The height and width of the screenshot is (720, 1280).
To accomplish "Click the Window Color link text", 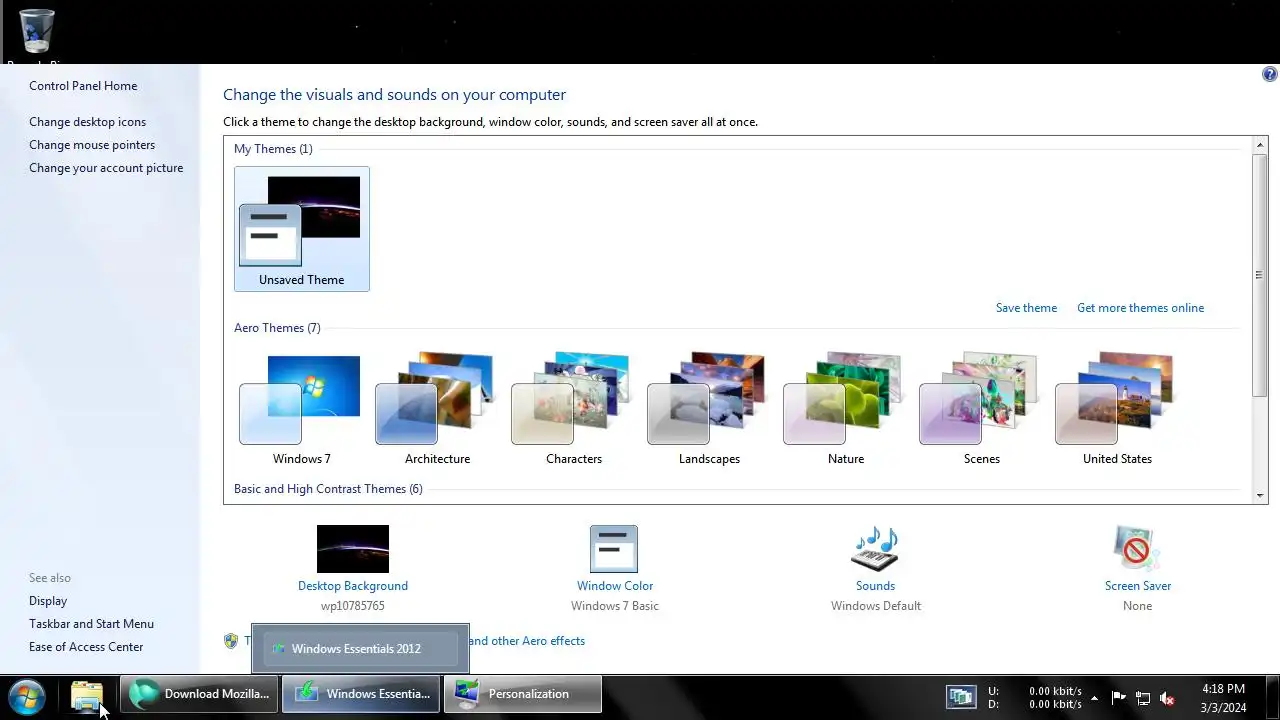I will (x=615, y=586).
